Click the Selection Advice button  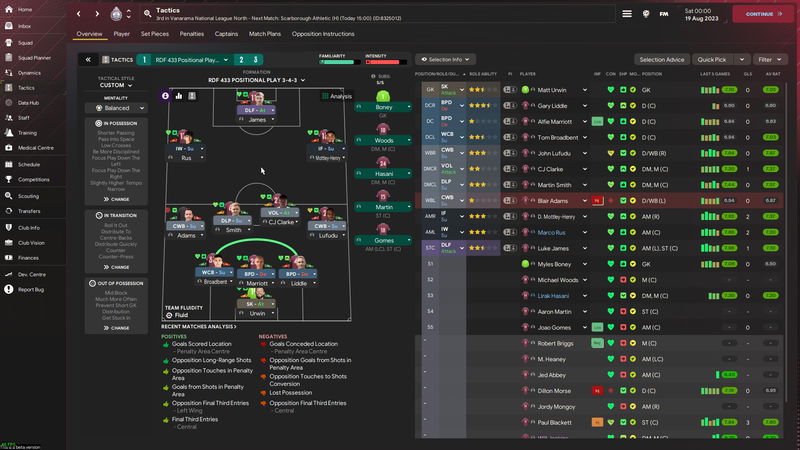click(x=662, y=60)
